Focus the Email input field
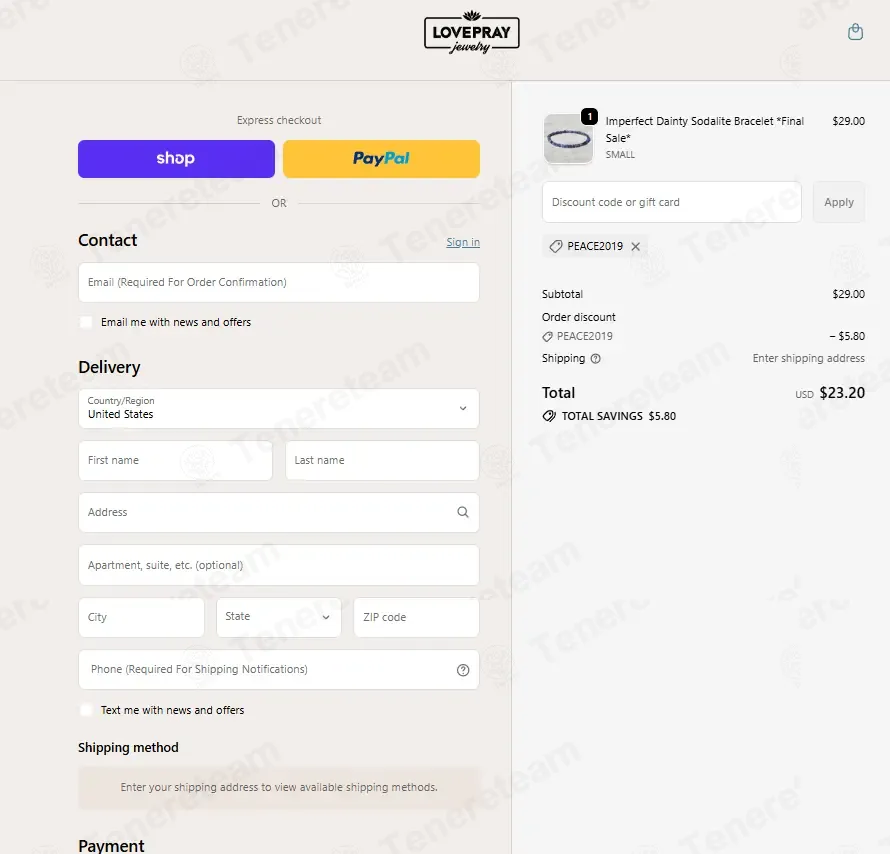 coord(279,282)
